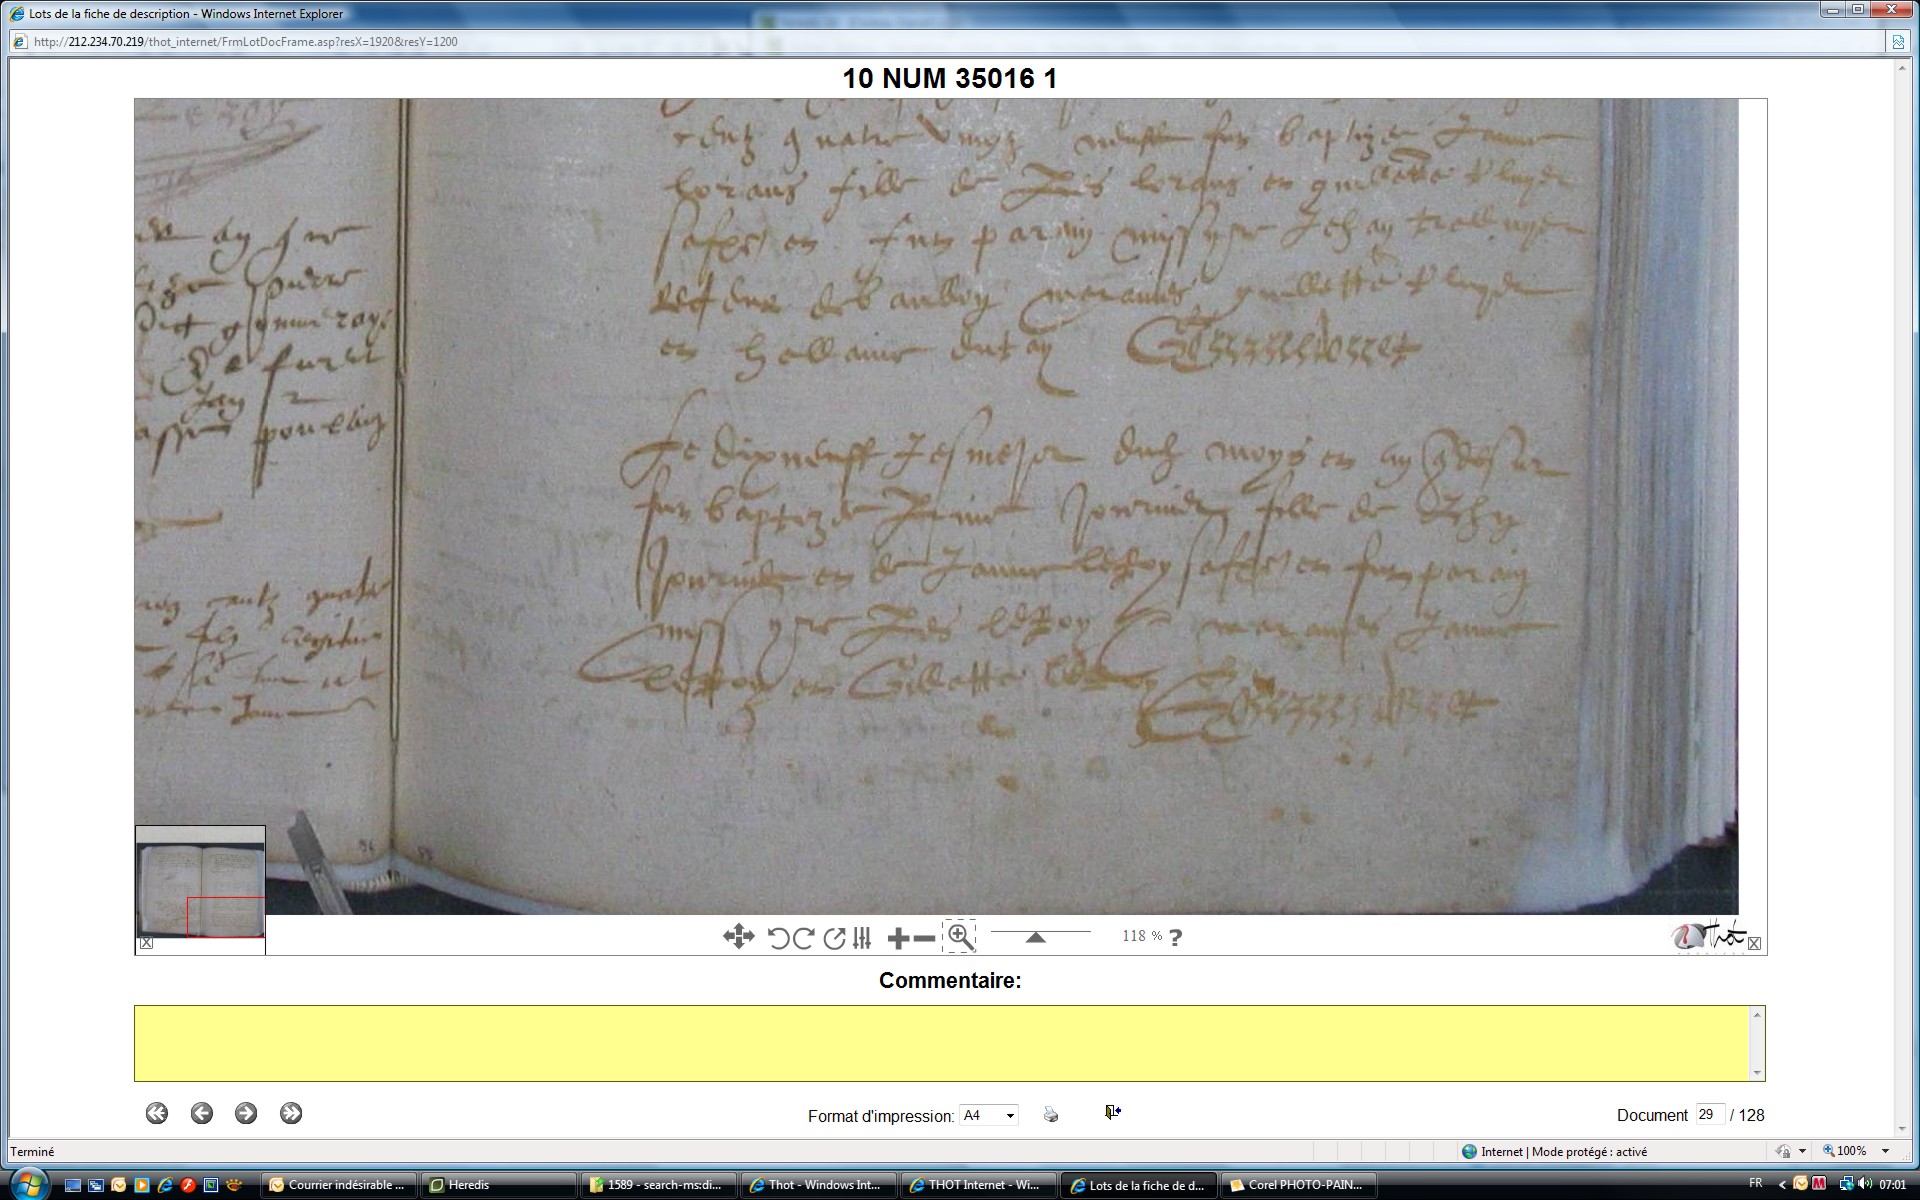Click the reset view circular arrow icon

(x=834, y=938)
